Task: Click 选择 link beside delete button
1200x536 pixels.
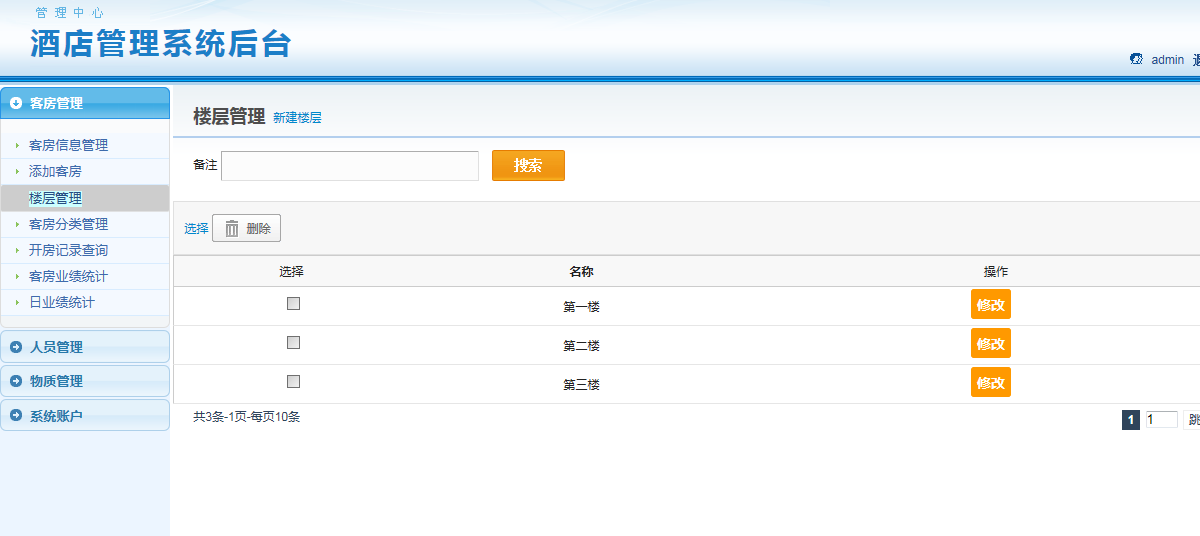Action: 196,228
